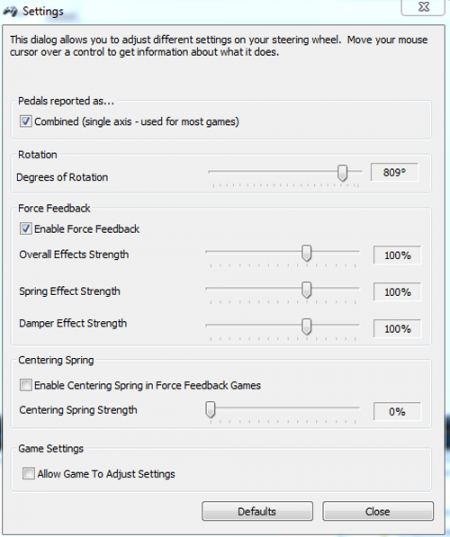Viewport: 450px width, 537px height.
Task: Click the Degrees of Rotation slider thumb
Action: tap(342, 173)
